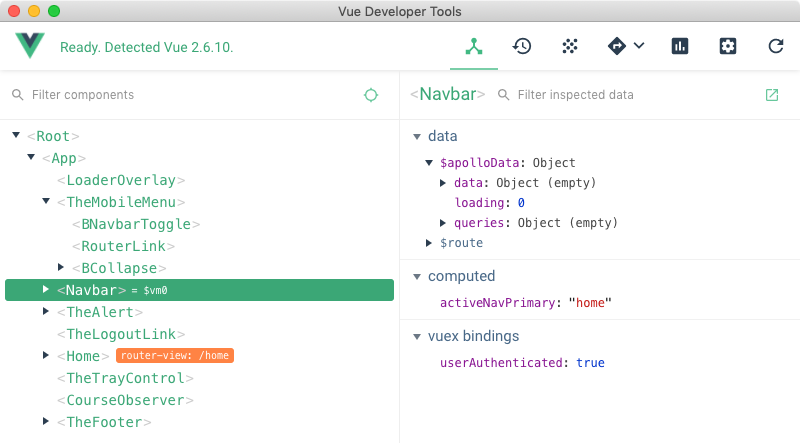
Task: Select the App component
Action: pyautogui.click(x=64, y=158)
